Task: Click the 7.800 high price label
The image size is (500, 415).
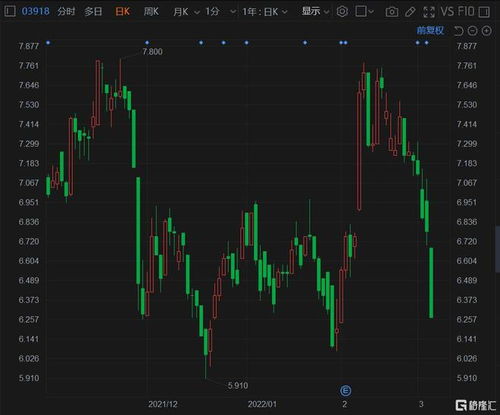Action: point(152,52)
